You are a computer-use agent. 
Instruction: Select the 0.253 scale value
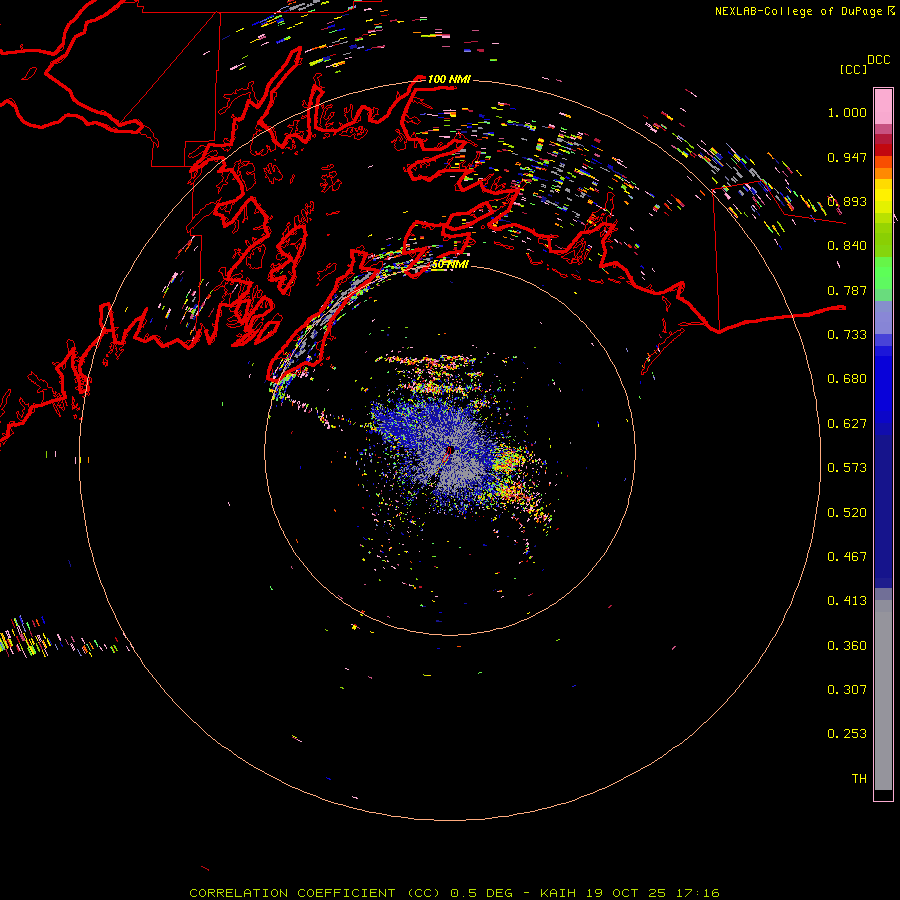(847, 734)
